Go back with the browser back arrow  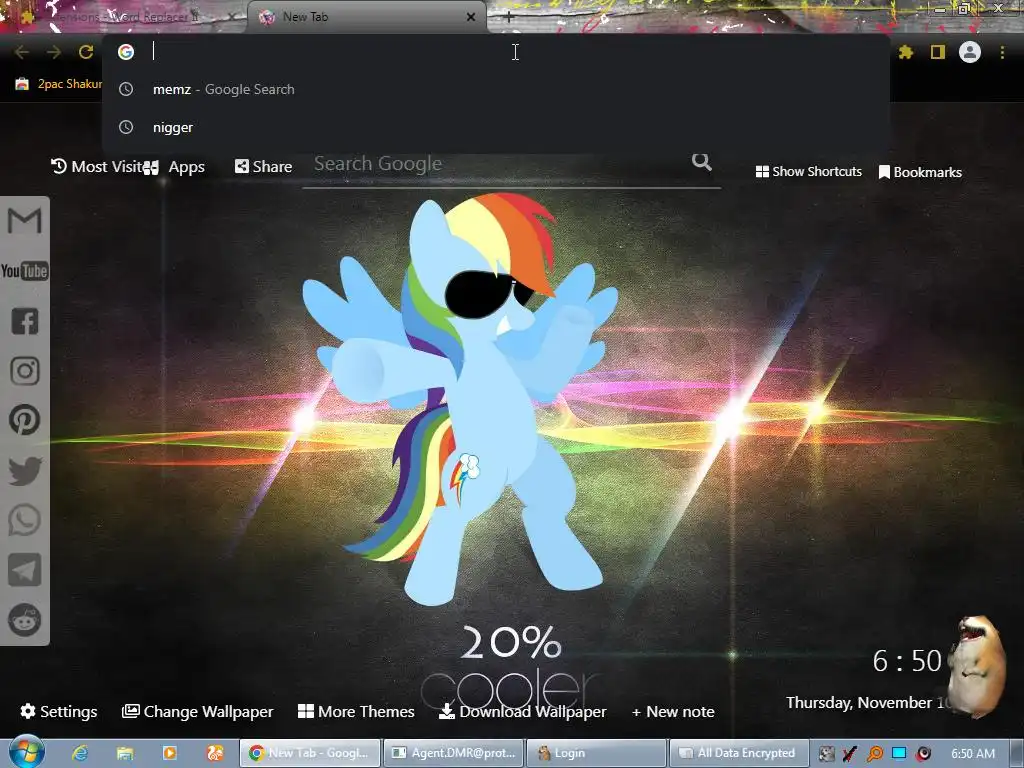pos(22,52)
